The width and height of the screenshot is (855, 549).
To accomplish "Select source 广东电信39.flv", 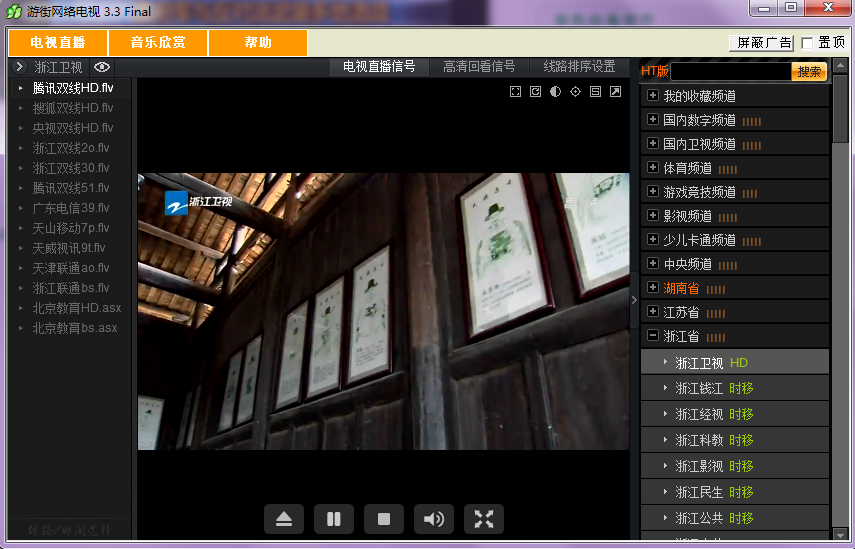I will (x=71, y=208).
